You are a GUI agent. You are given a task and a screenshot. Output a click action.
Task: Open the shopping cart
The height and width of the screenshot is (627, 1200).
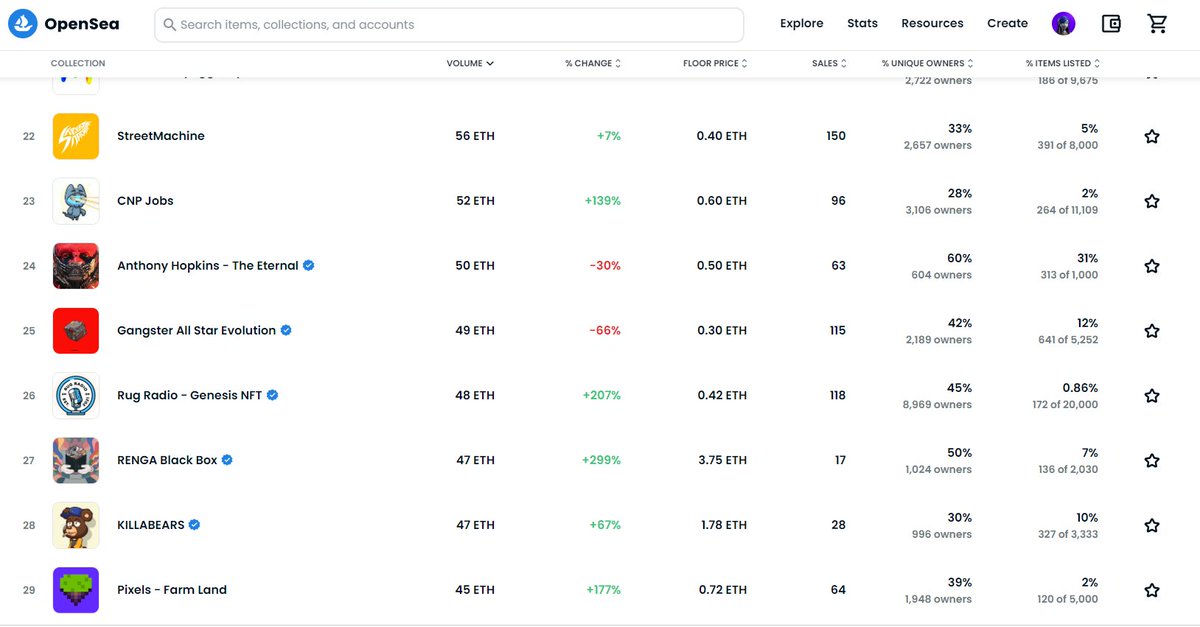(1157, 24)
